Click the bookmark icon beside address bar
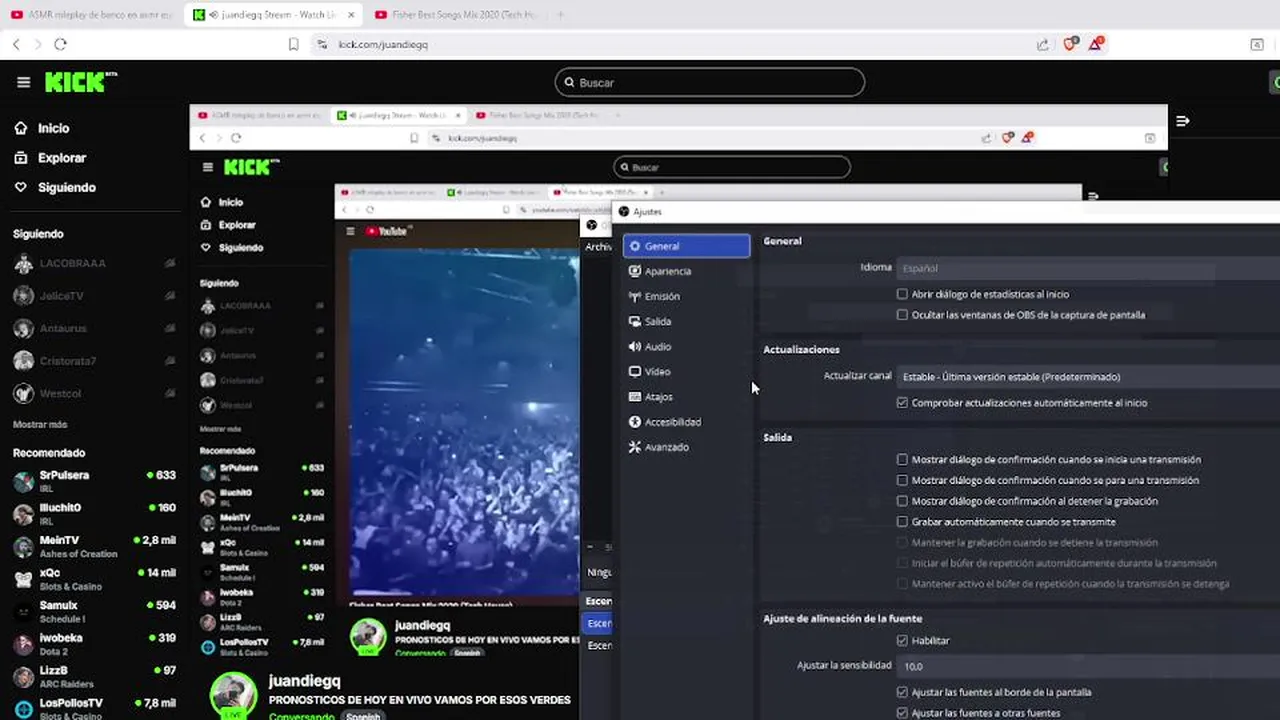This screenshot has height=720, width=1280. [x=293, y=44]
